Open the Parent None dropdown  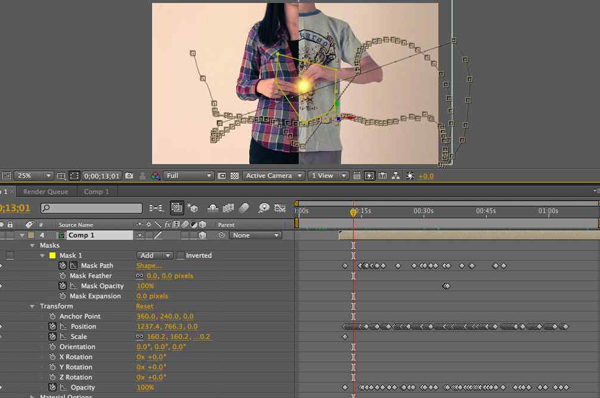coord(255,235)
